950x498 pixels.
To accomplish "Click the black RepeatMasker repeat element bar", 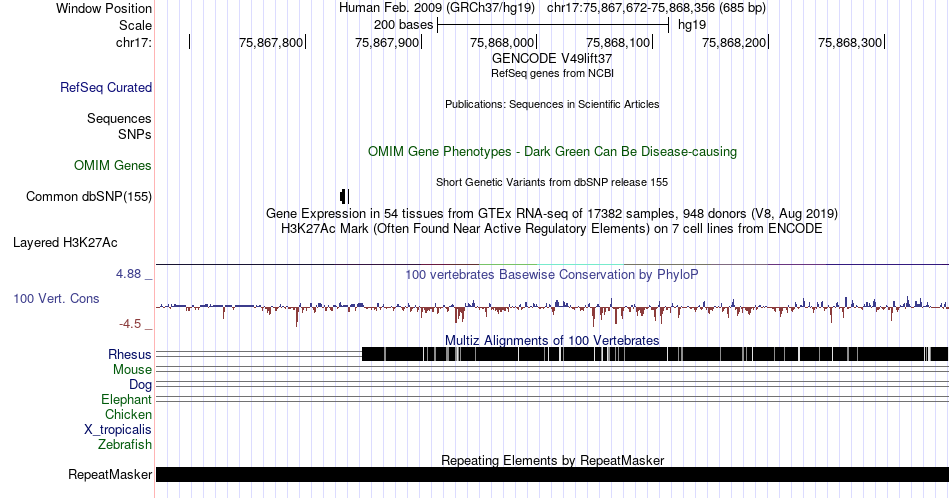I will tap(552, 474).
